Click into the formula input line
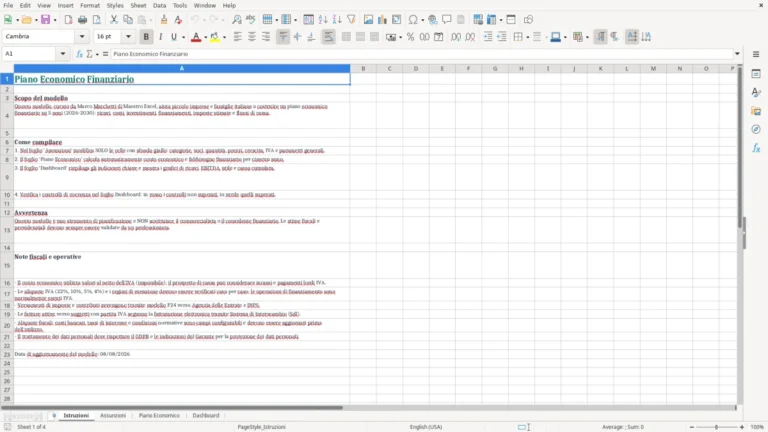This screenshot has height=432, width=768. click(x=421, y=54)
